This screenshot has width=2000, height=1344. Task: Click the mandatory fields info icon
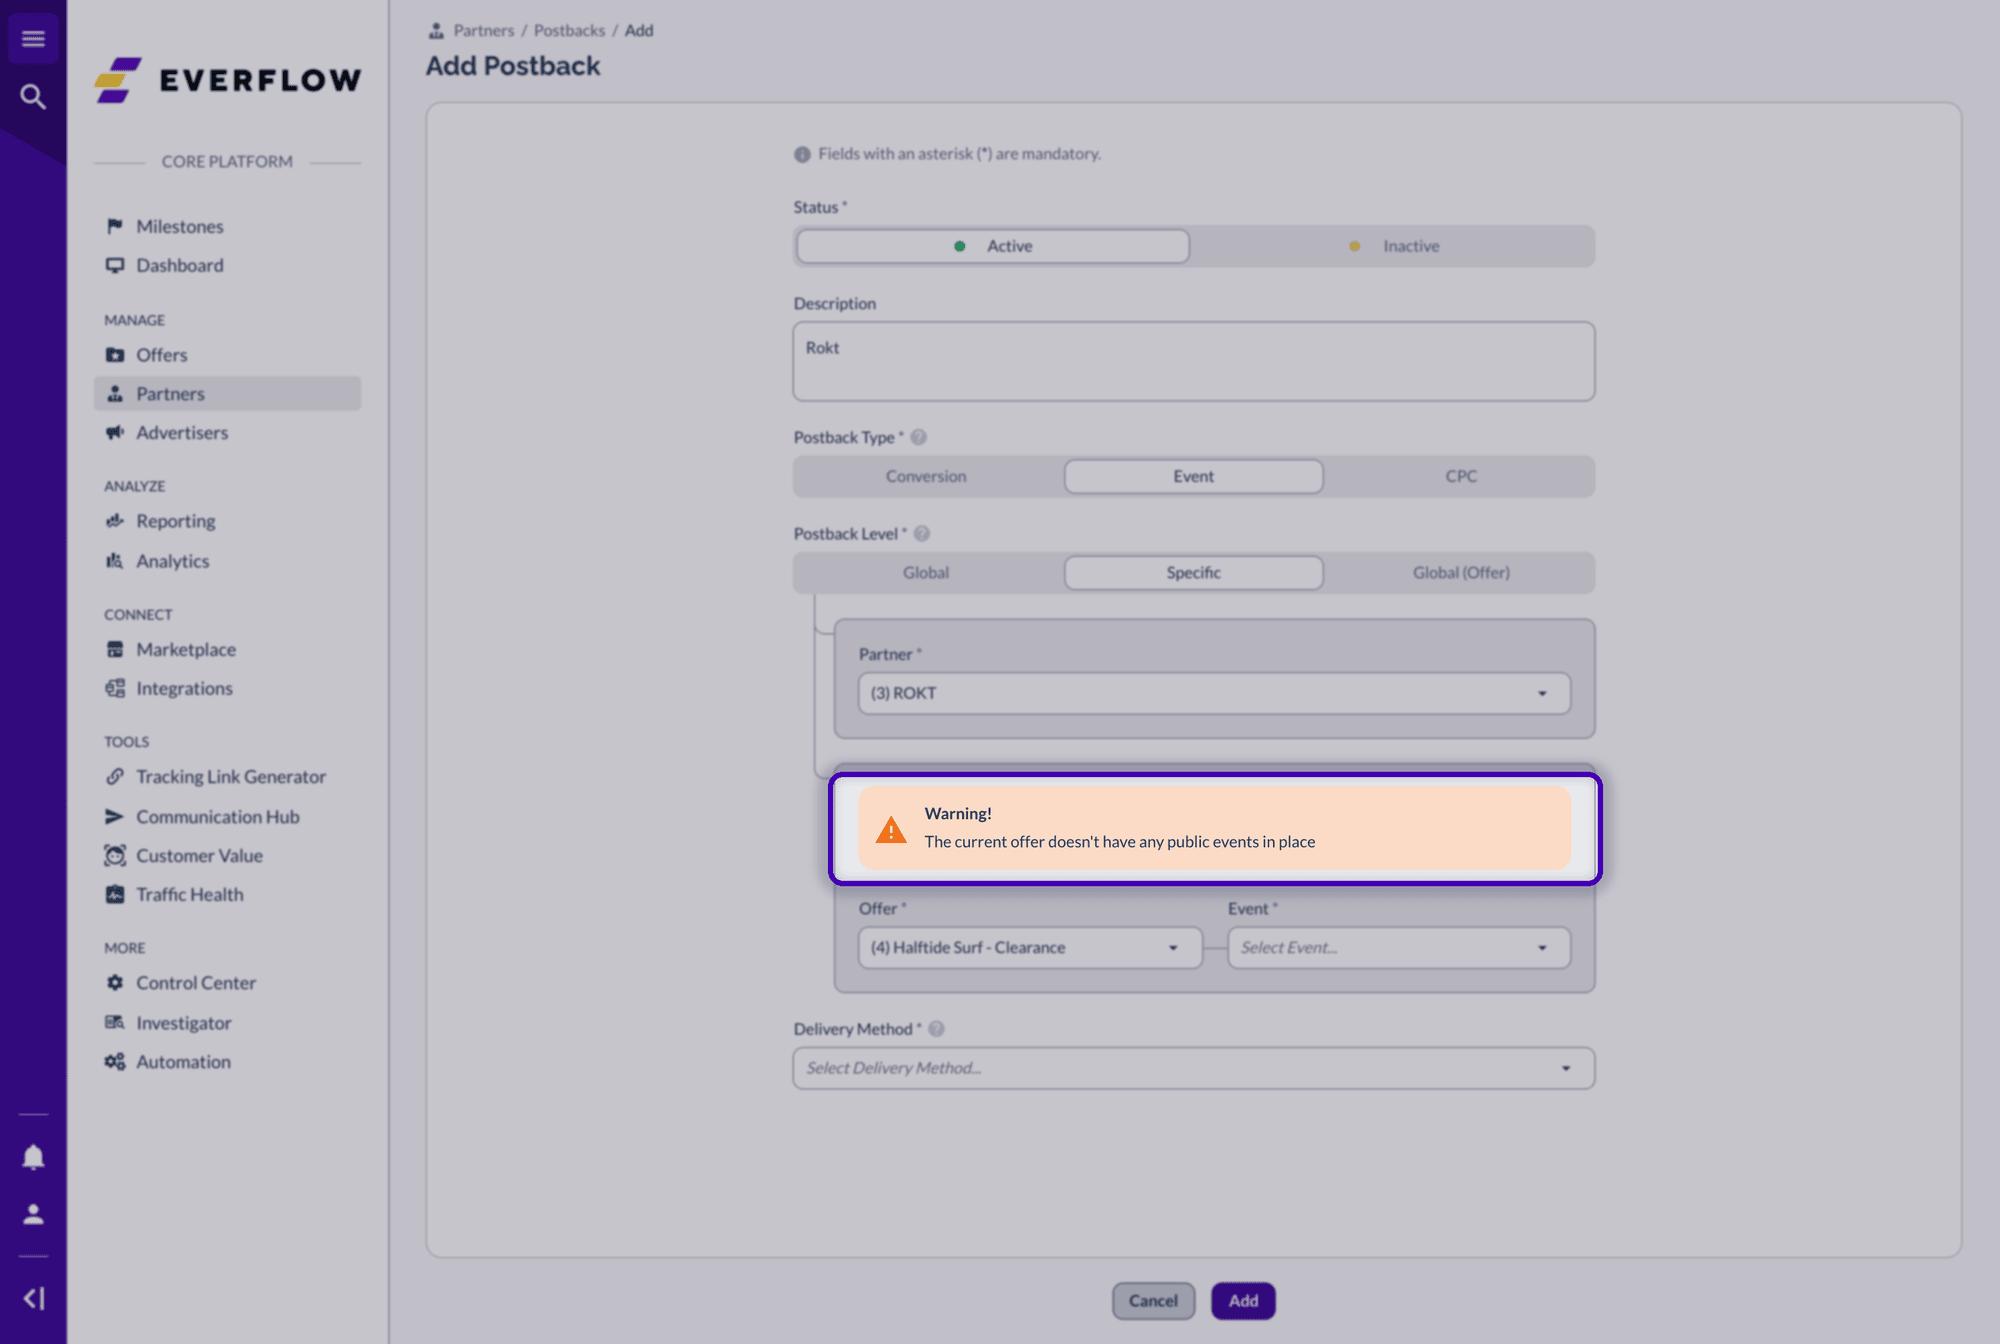point(802,154)
